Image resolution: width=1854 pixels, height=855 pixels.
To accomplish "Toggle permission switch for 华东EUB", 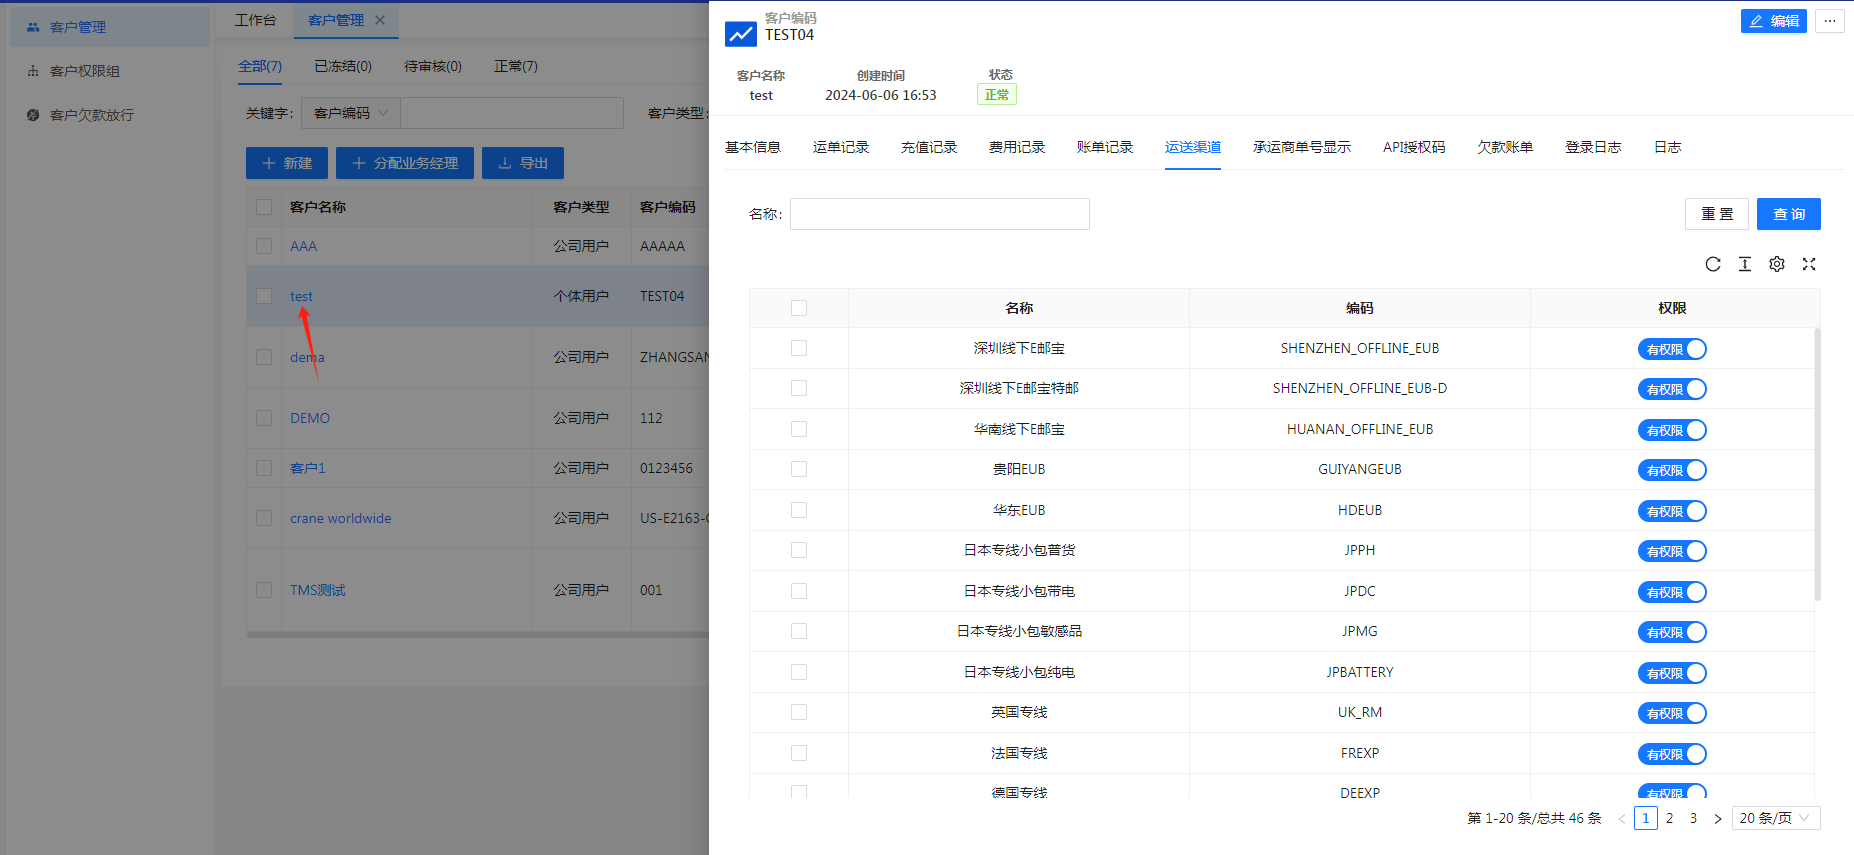I will (1672, 511).
